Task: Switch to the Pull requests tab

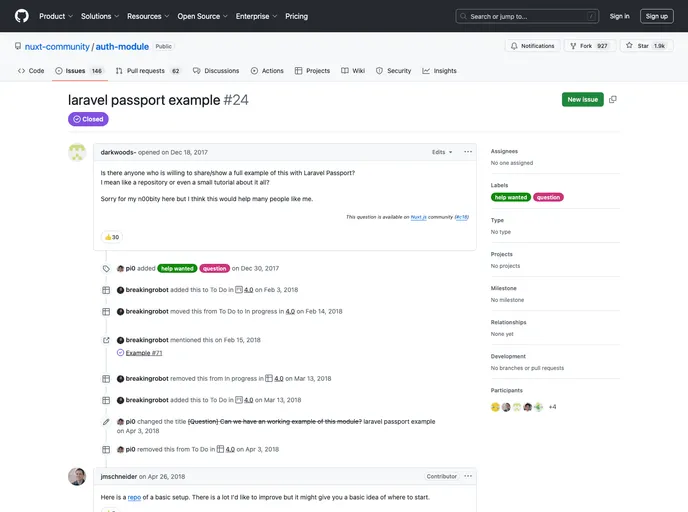Action: [148, 71]
